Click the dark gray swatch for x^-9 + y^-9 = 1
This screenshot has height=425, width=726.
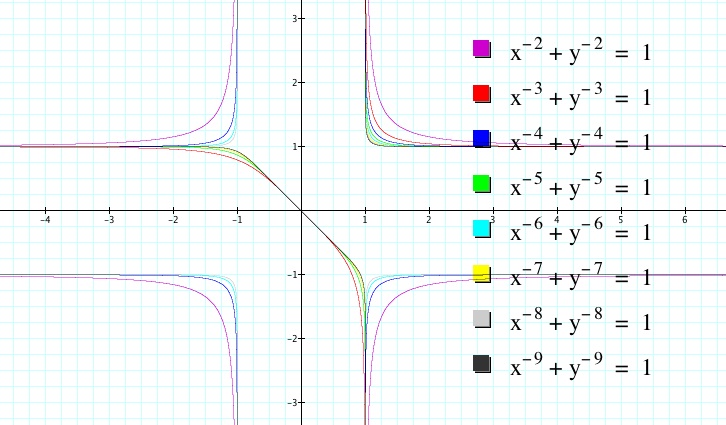[x=482, y=364]
